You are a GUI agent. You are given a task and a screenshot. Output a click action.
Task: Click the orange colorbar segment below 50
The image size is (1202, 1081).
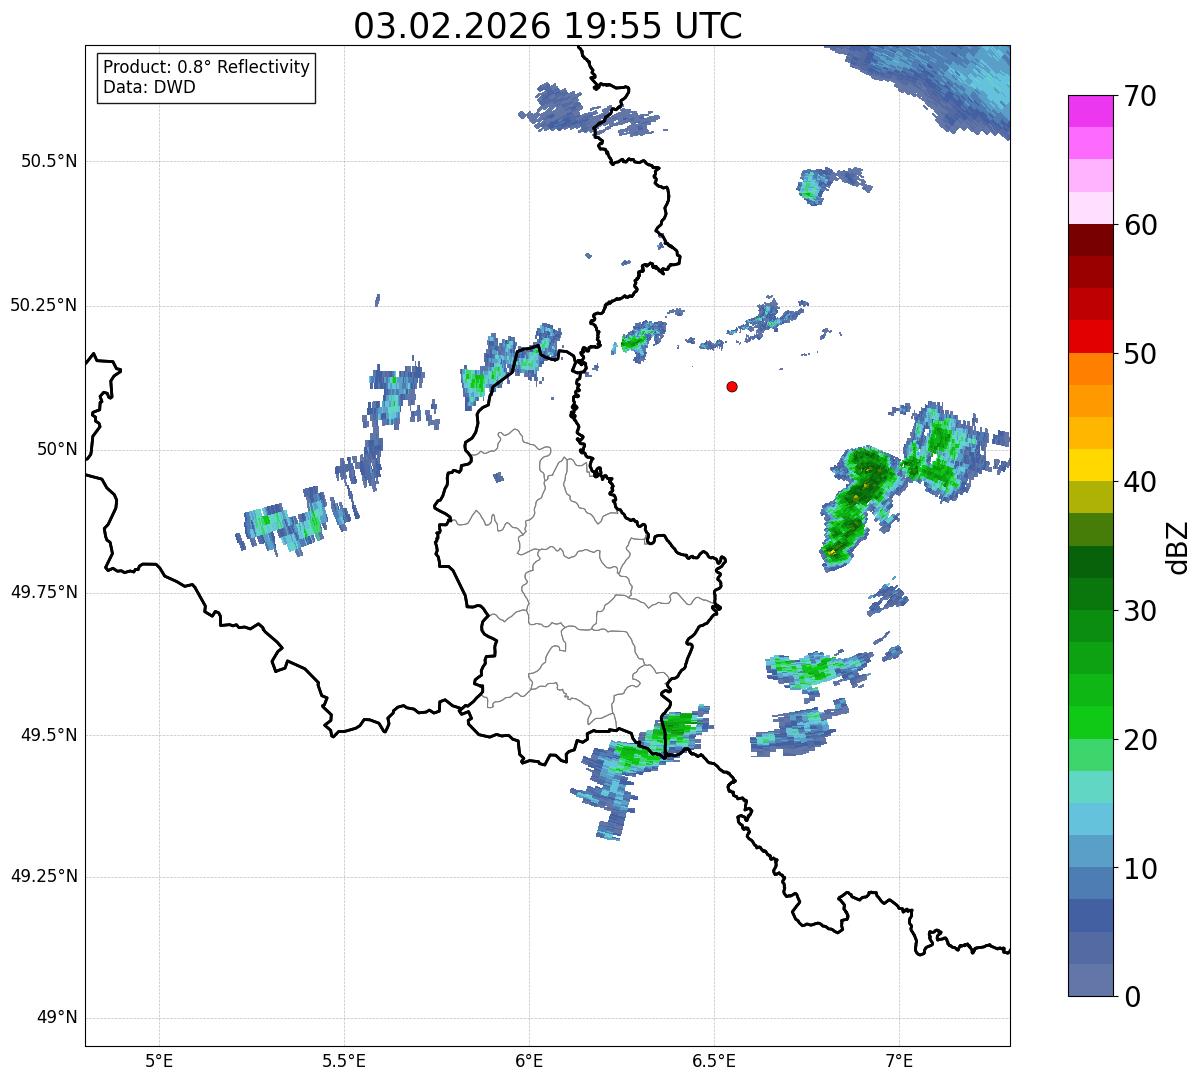click(x=1090, y=369)
